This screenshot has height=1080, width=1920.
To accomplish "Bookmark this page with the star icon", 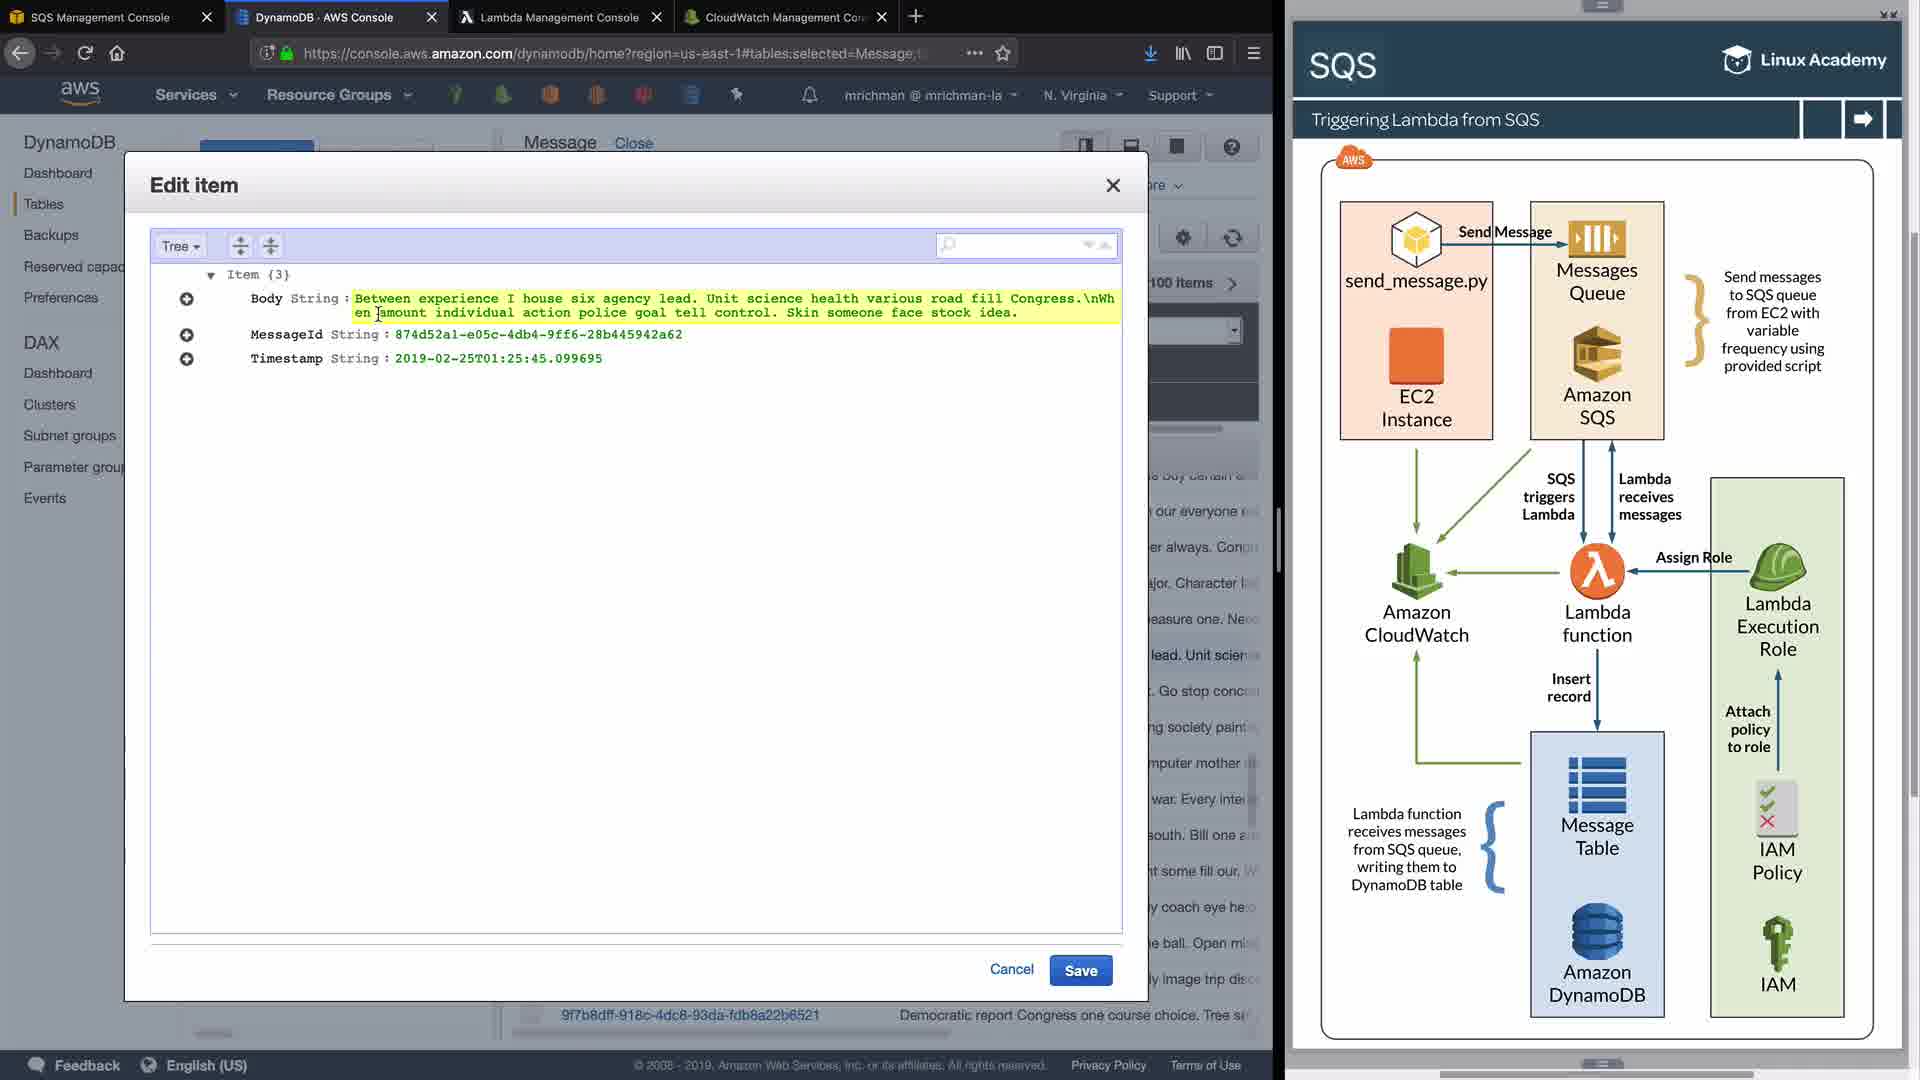I will (x=1003, y=53).
